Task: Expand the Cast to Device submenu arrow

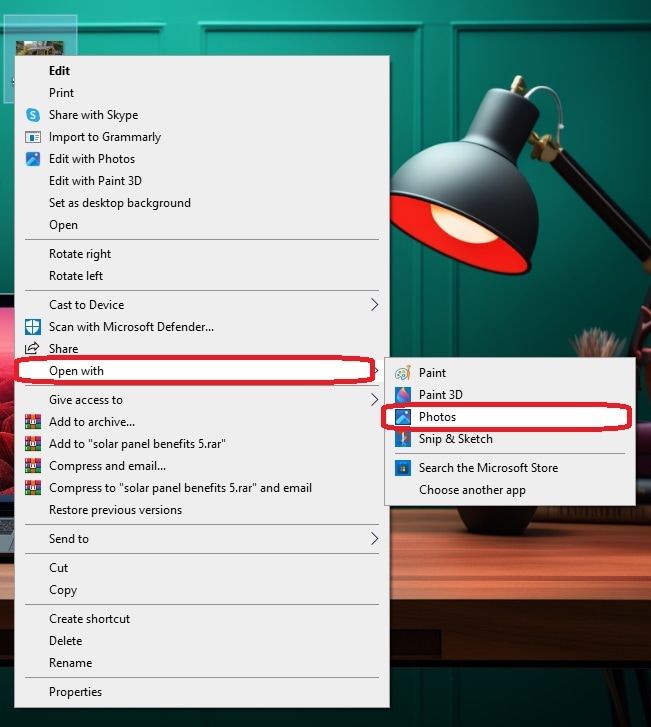Action: tap(374, 305)
